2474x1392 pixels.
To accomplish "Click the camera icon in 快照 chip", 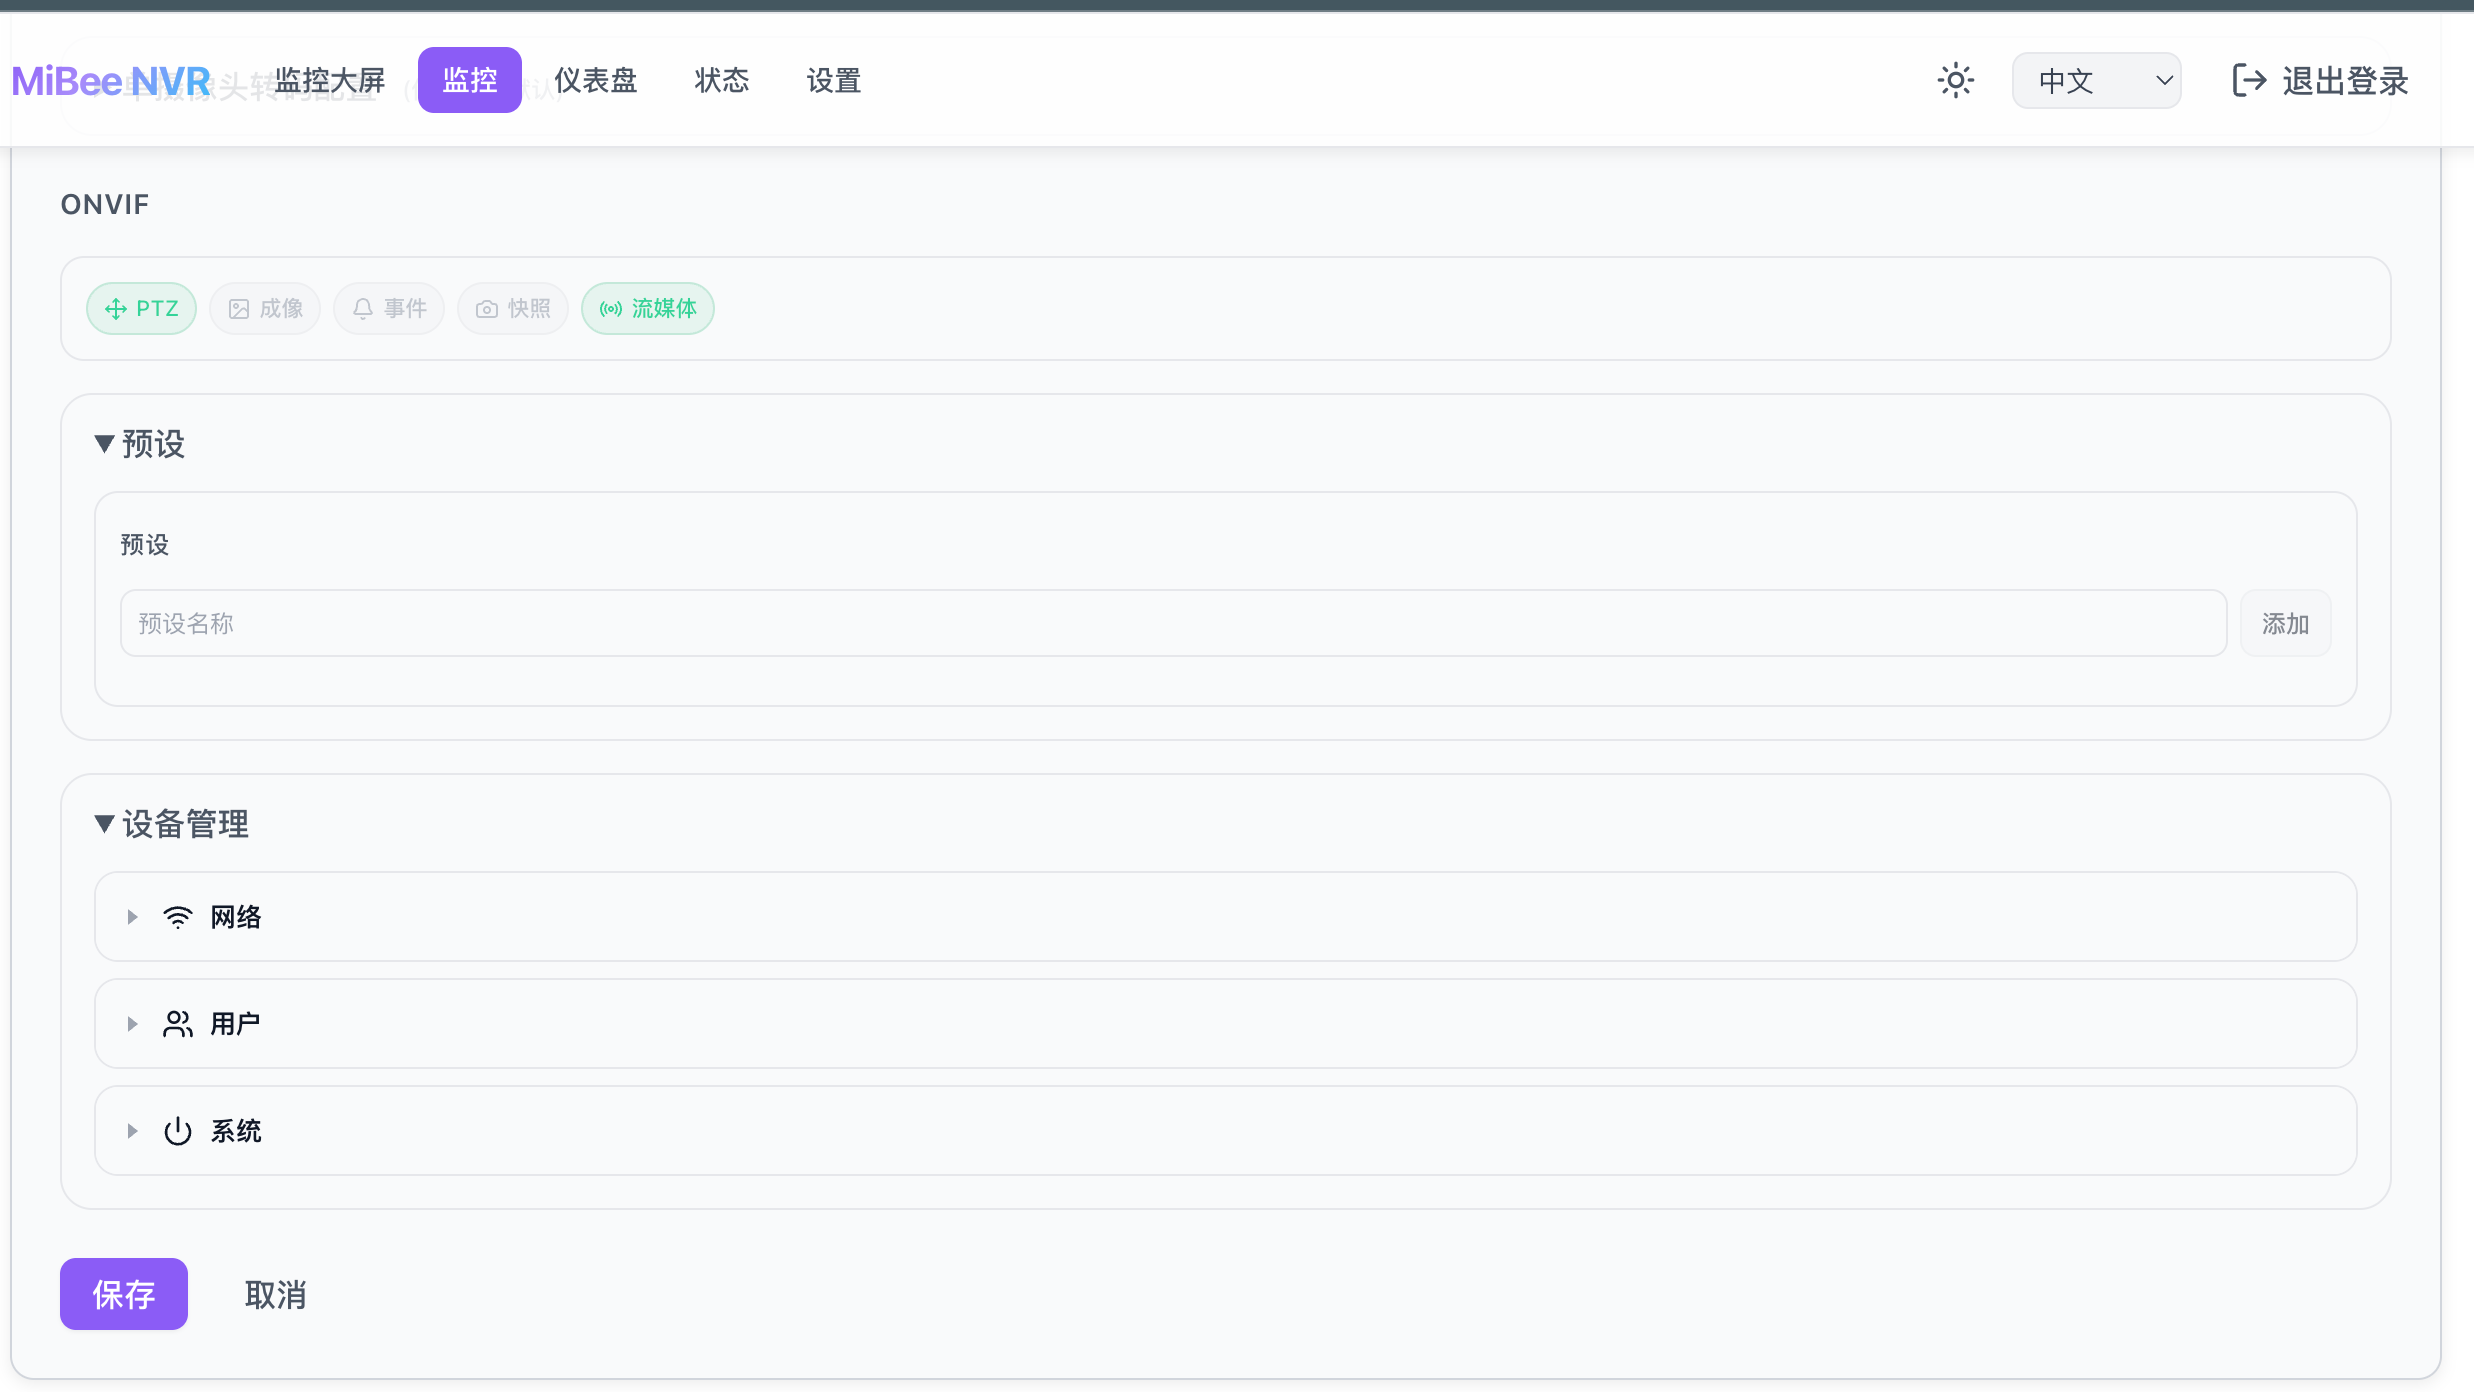I will (487, 309).
